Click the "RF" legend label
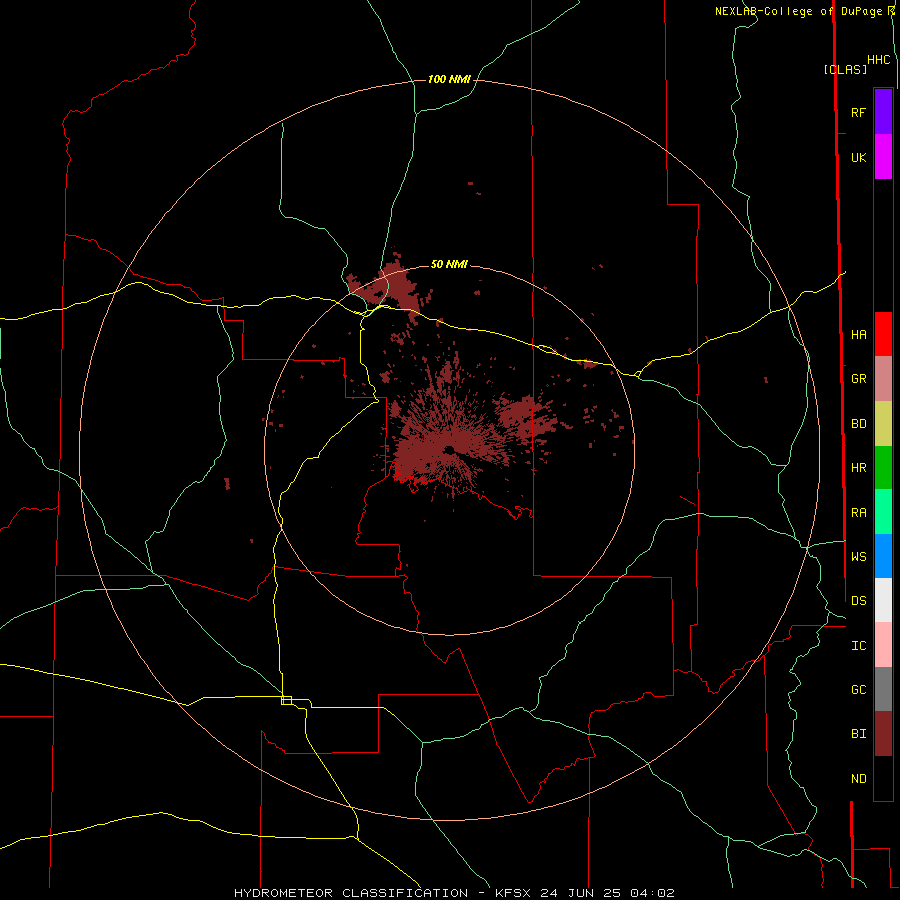The image size is (900, 900). (858, 112)
